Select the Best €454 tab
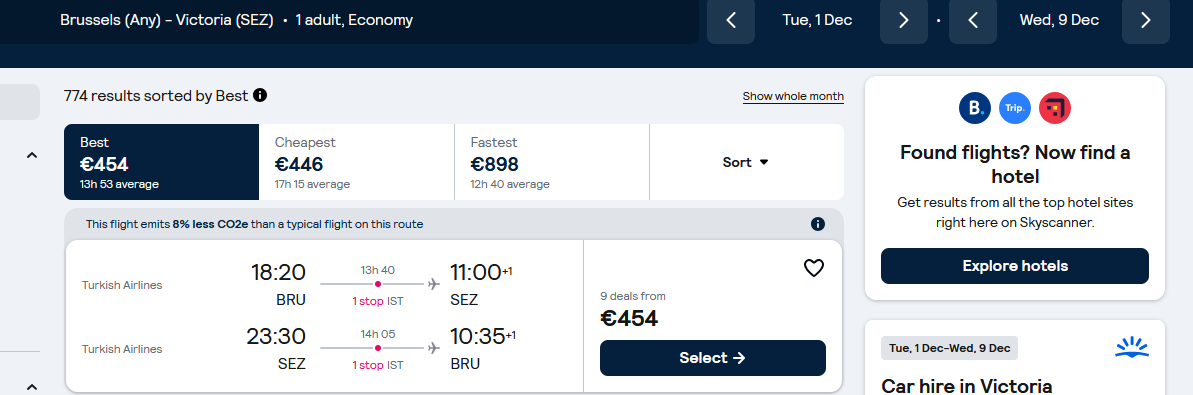 161,162
